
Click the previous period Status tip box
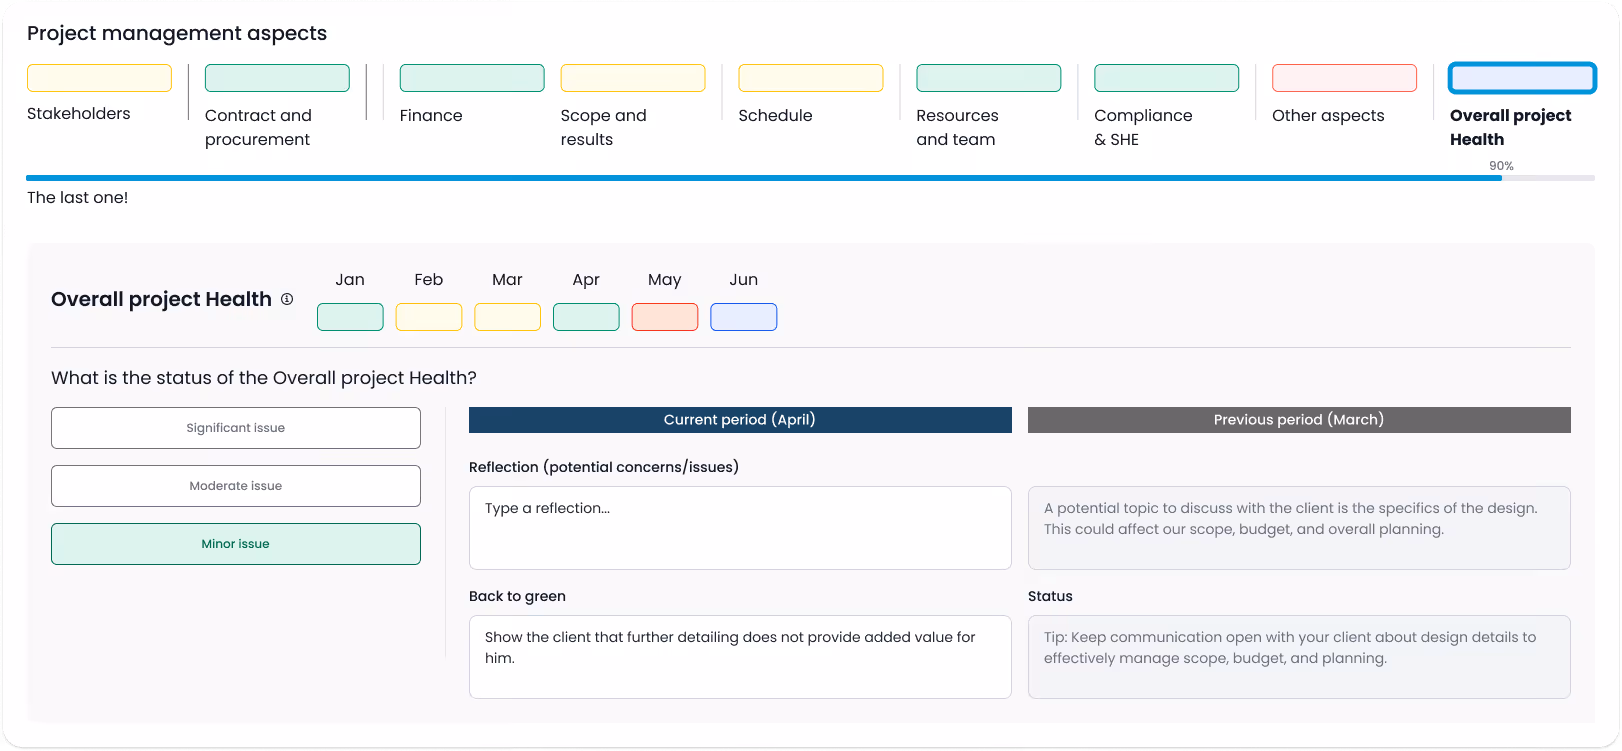[x=1299, y=657]
